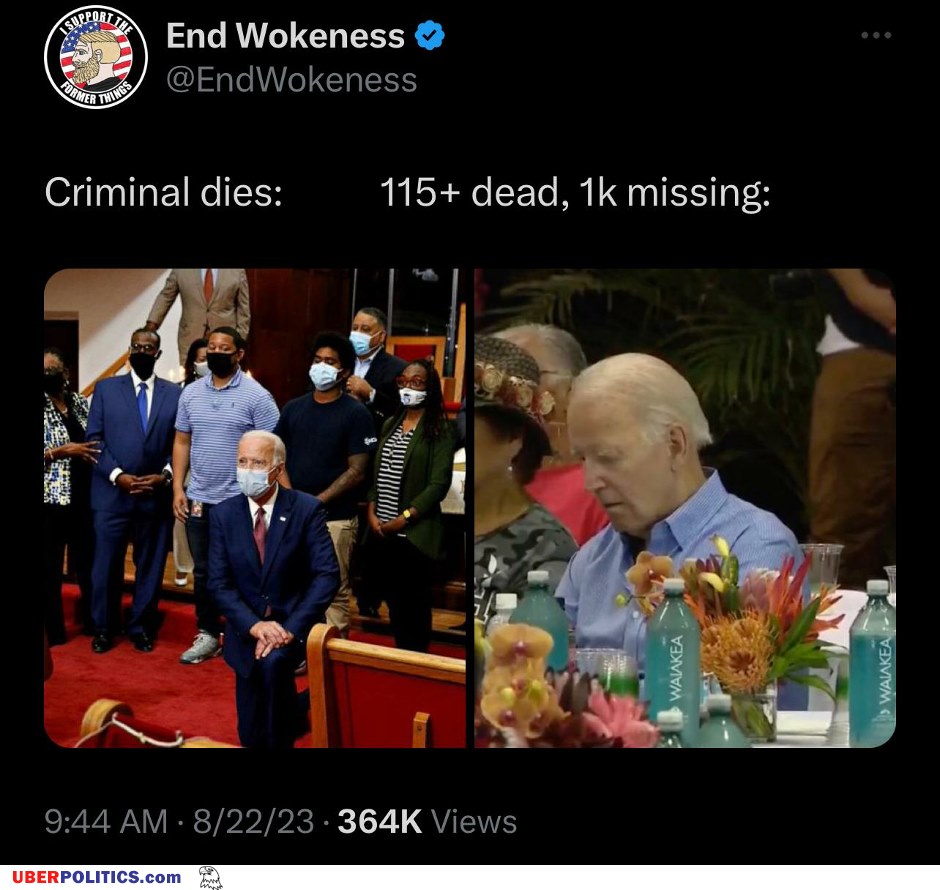The image size is (940, 890).
Task: Open the right photo with flowers and bottles
Action: [685, 508]
